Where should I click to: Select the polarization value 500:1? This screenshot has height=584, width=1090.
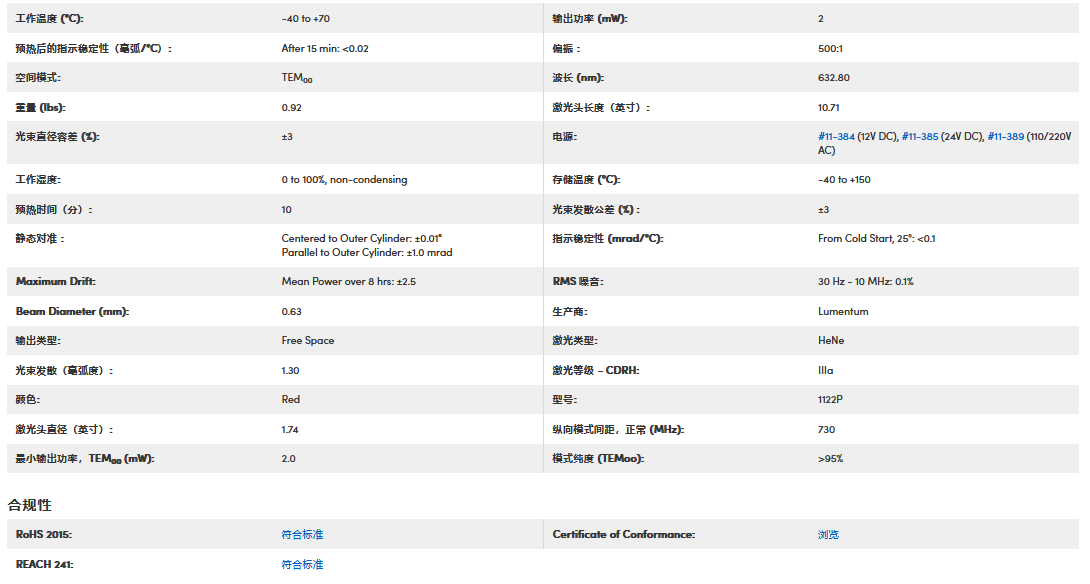coord(831,49)
